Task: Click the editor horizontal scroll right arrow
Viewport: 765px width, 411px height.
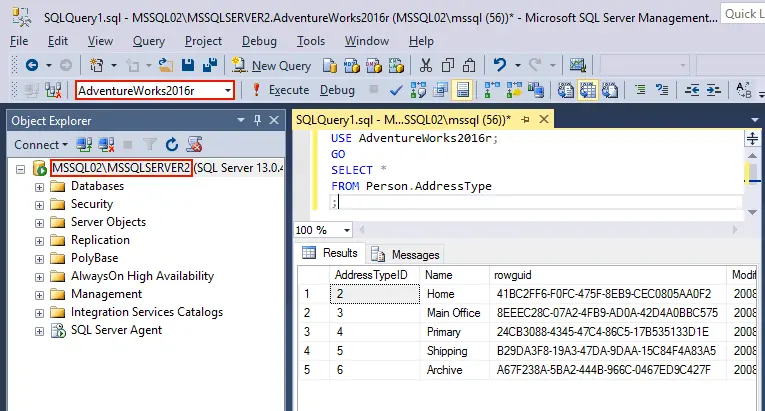Action: [735, 229]
